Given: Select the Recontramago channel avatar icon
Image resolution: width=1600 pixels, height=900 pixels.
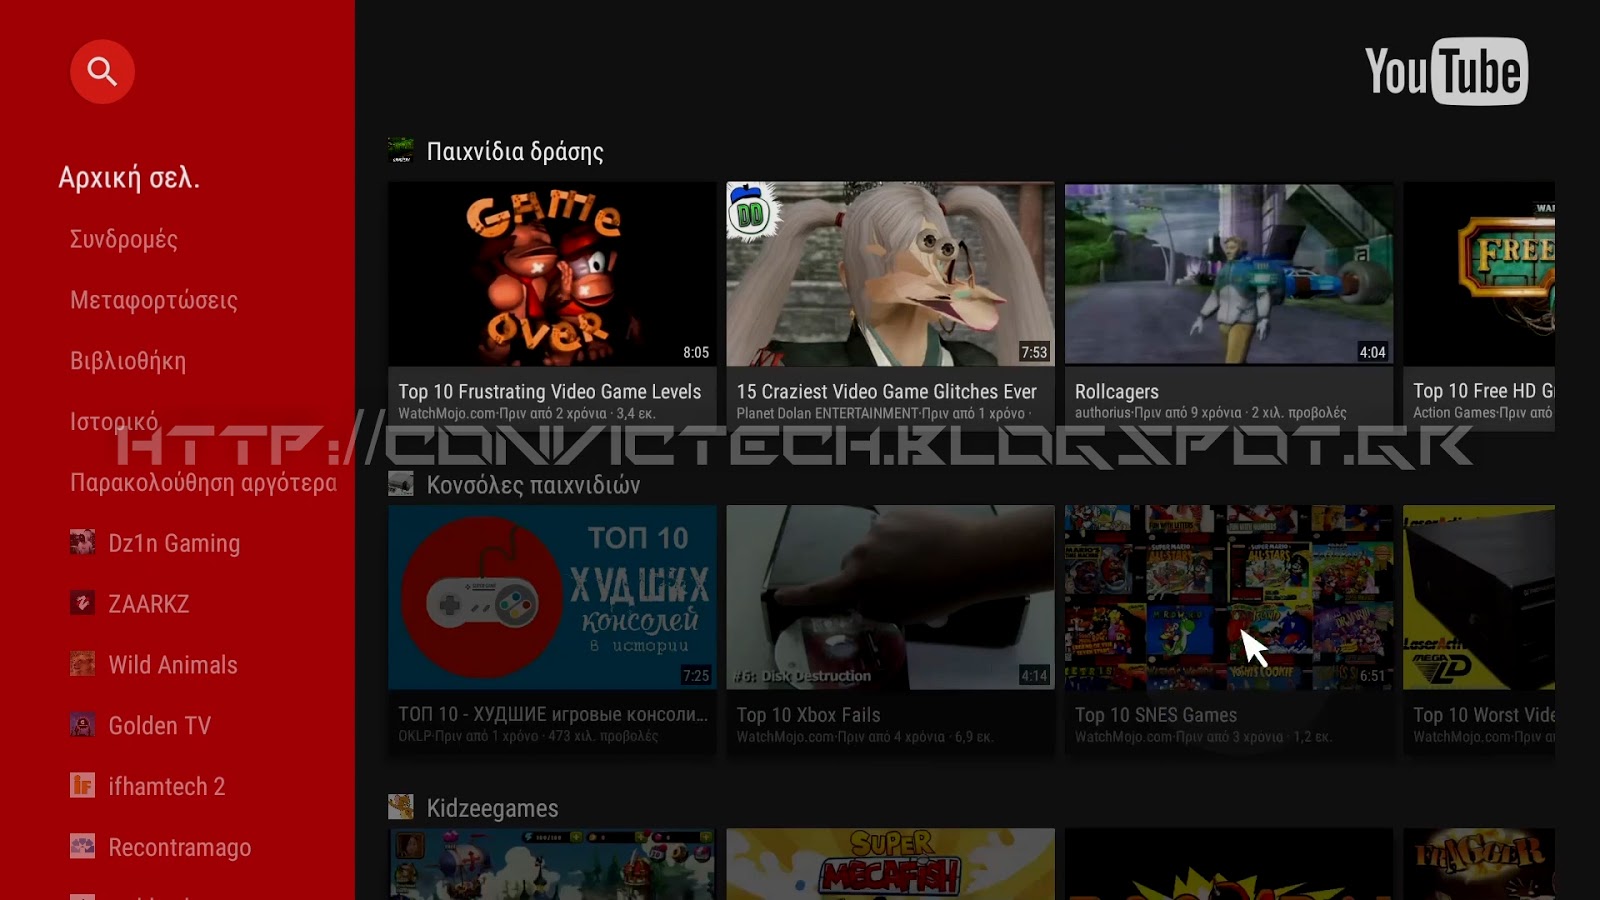Looking at the screenshot, I should point(83,848).
